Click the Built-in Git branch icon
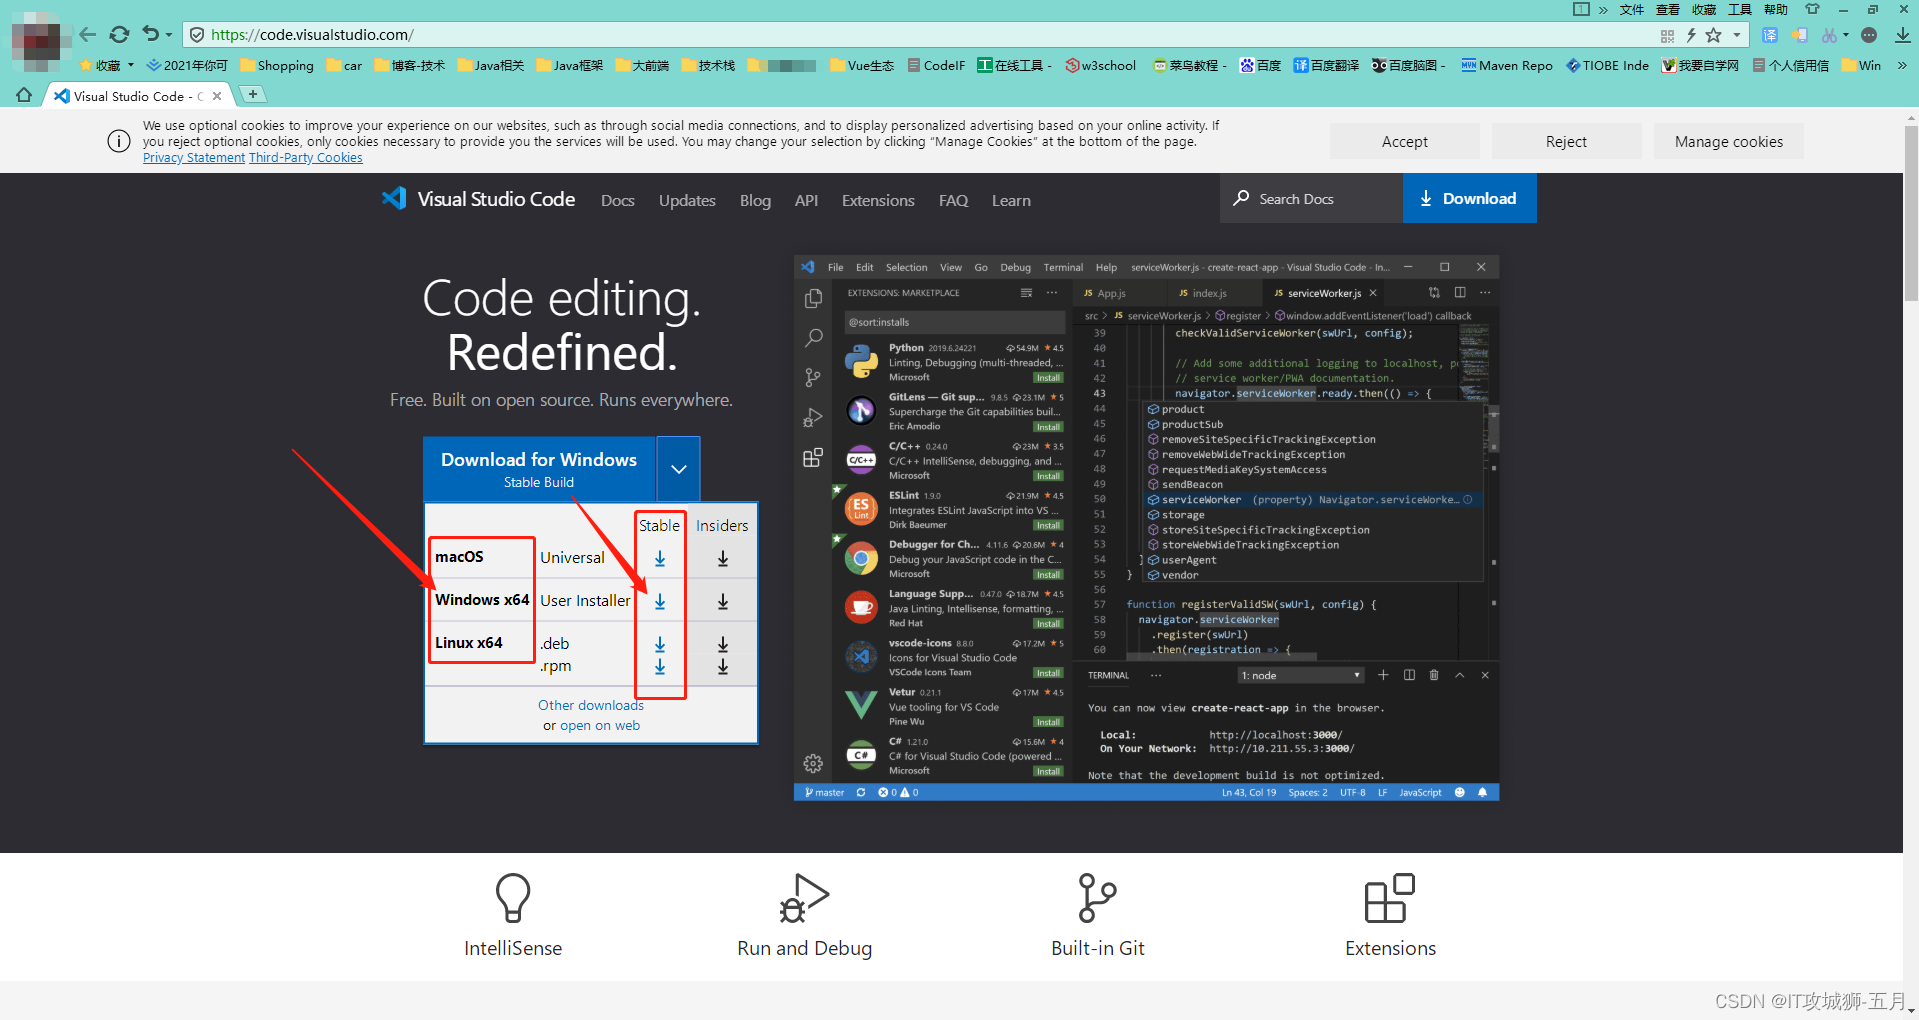 pyautogui.click(x=1097, y=898)
